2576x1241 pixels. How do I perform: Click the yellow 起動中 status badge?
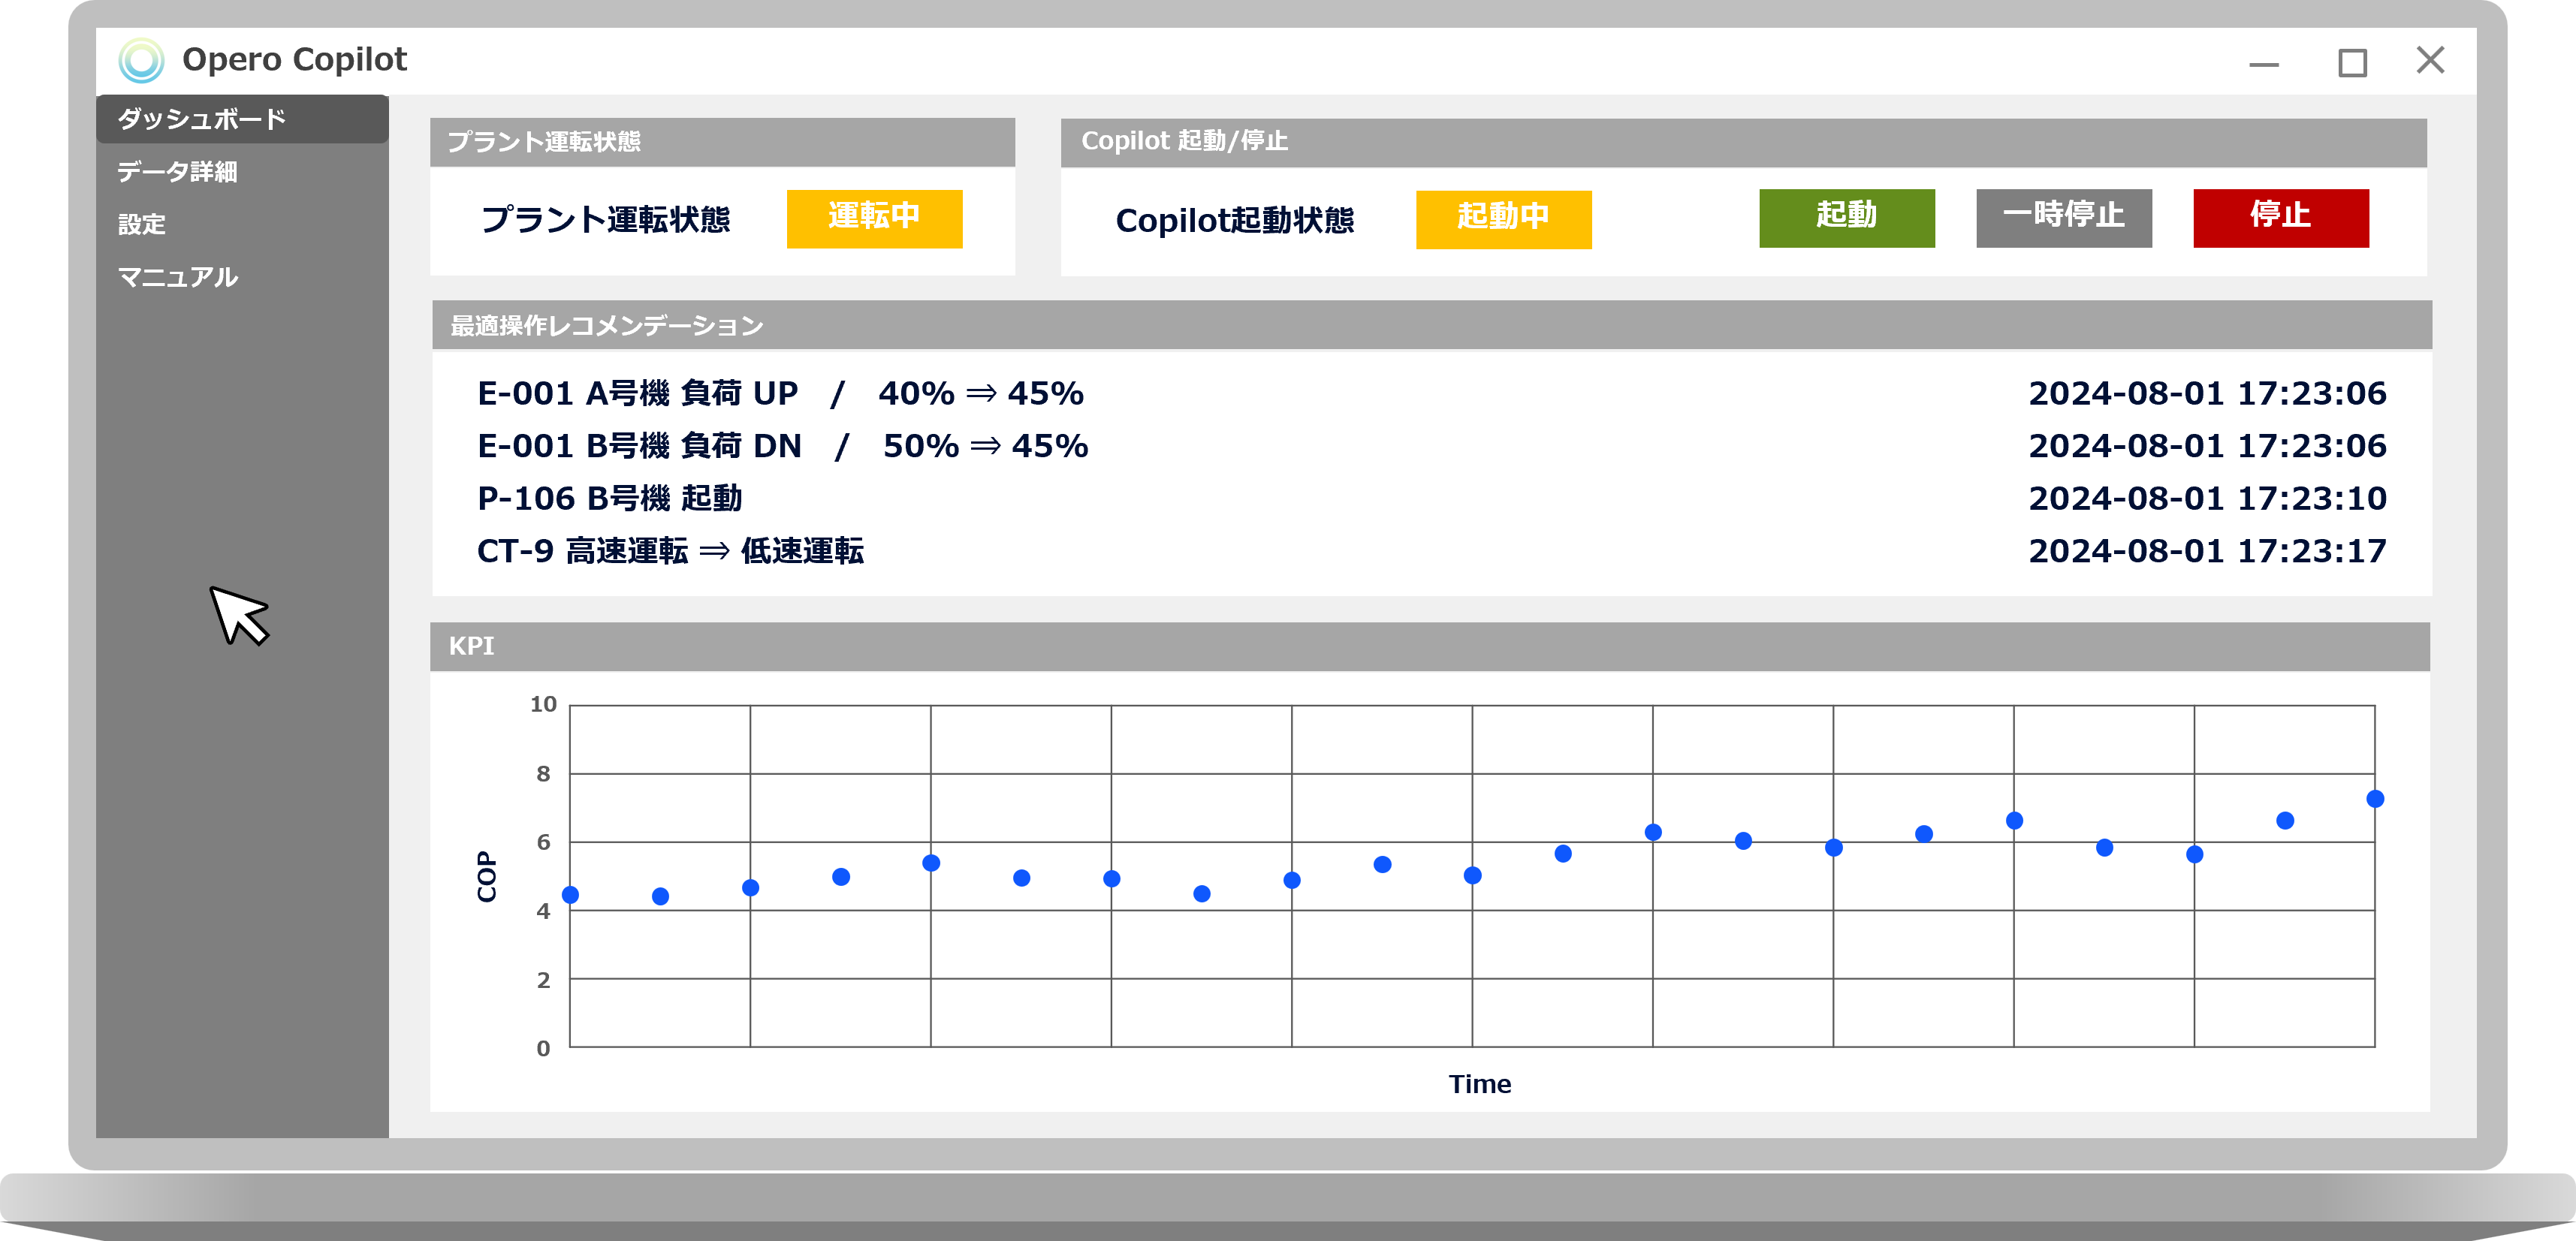pos(1503,219)
